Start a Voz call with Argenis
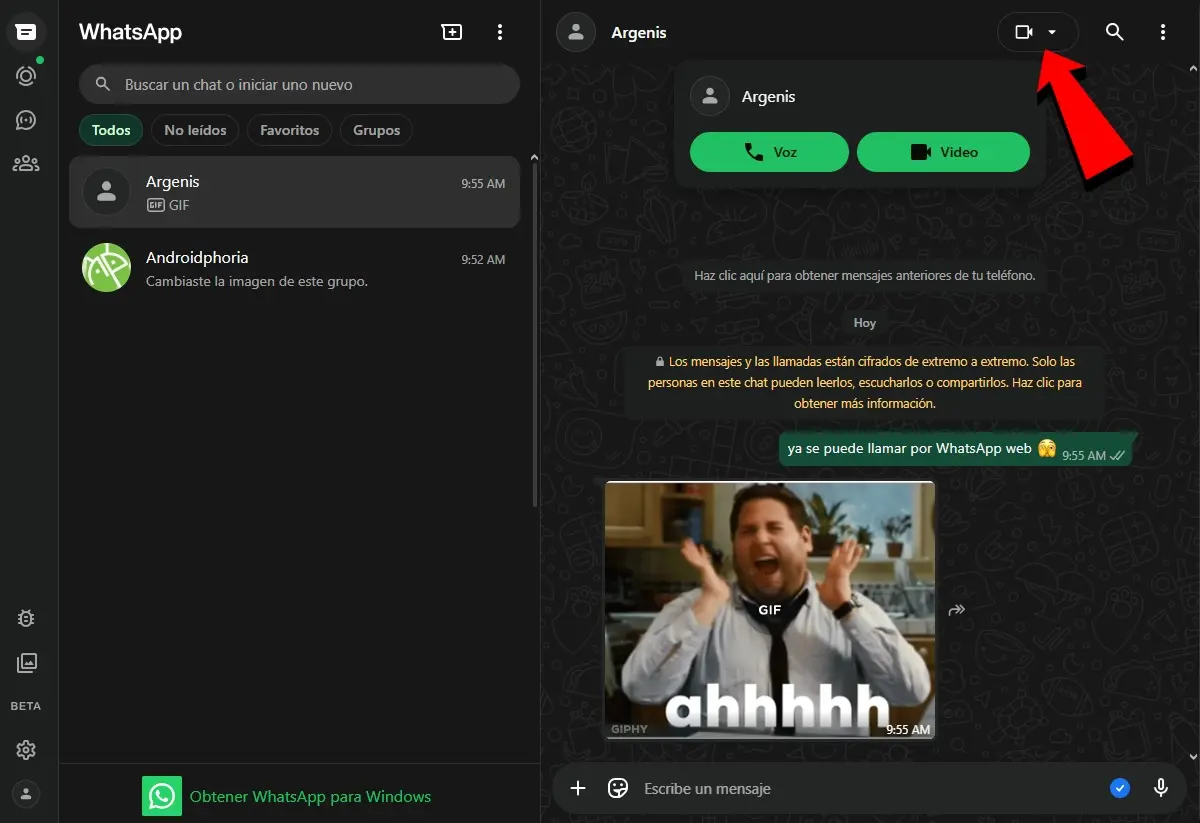The height and width of the screenshot is (823, 1200). click(x=769, y=152)
